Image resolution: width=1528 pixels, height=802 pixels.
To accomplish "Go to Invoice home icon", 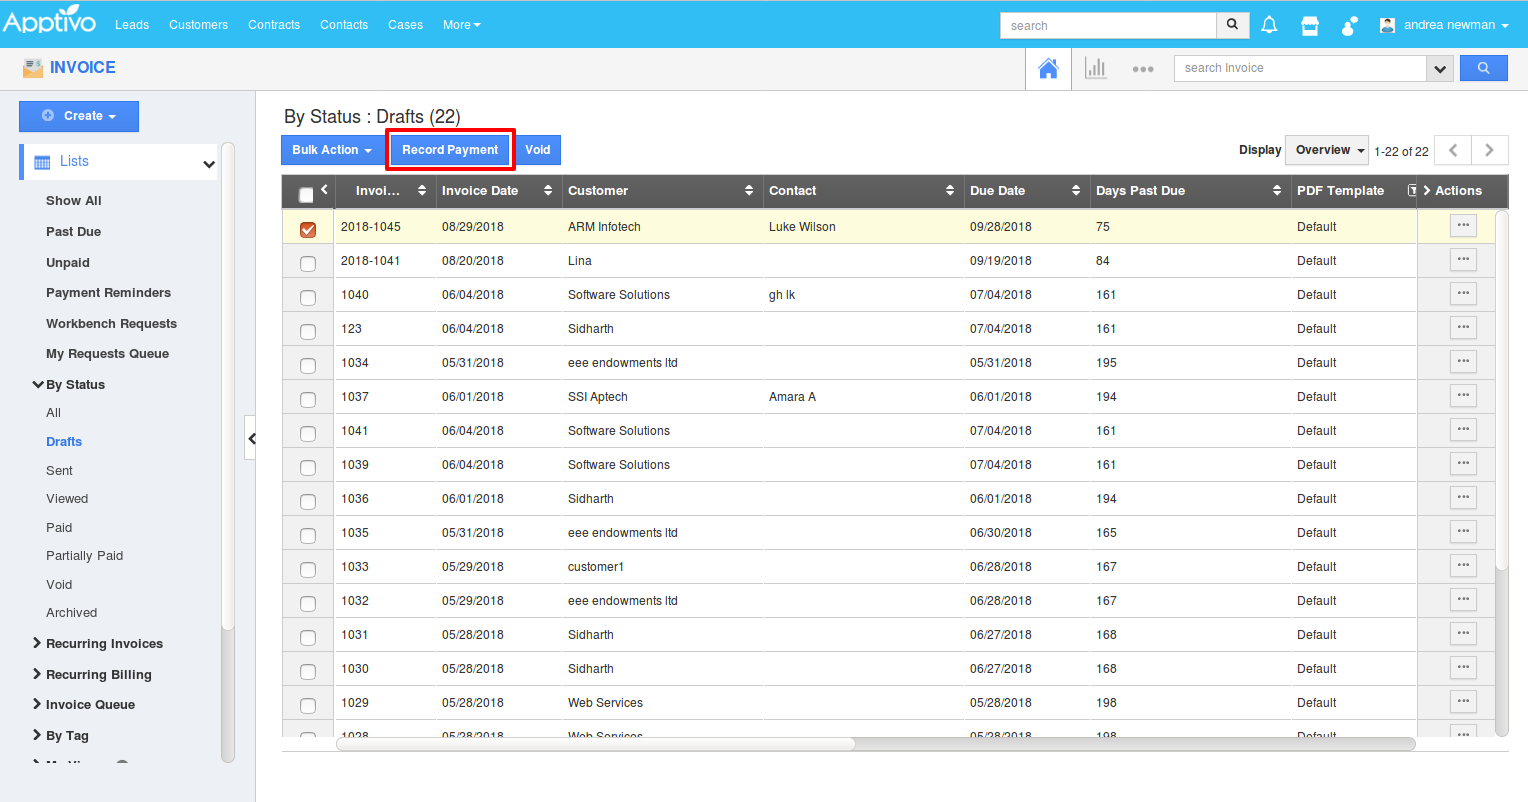I will click(x=1048, y=68).
